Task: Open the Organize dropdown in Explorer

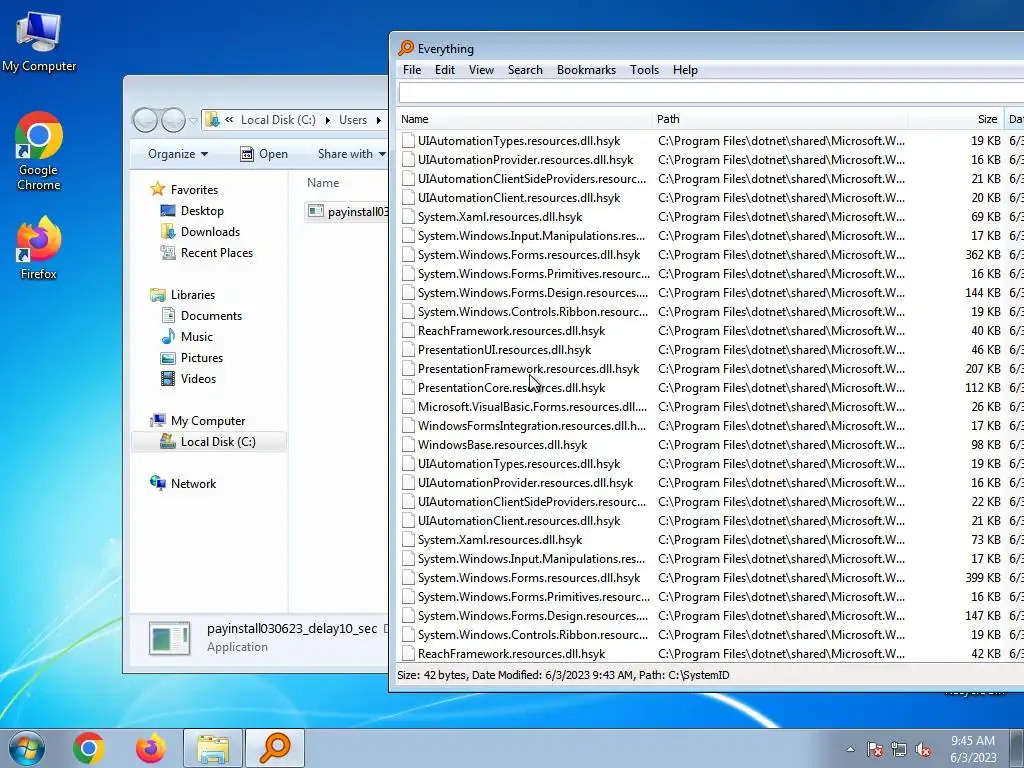Action: (178, 154)
